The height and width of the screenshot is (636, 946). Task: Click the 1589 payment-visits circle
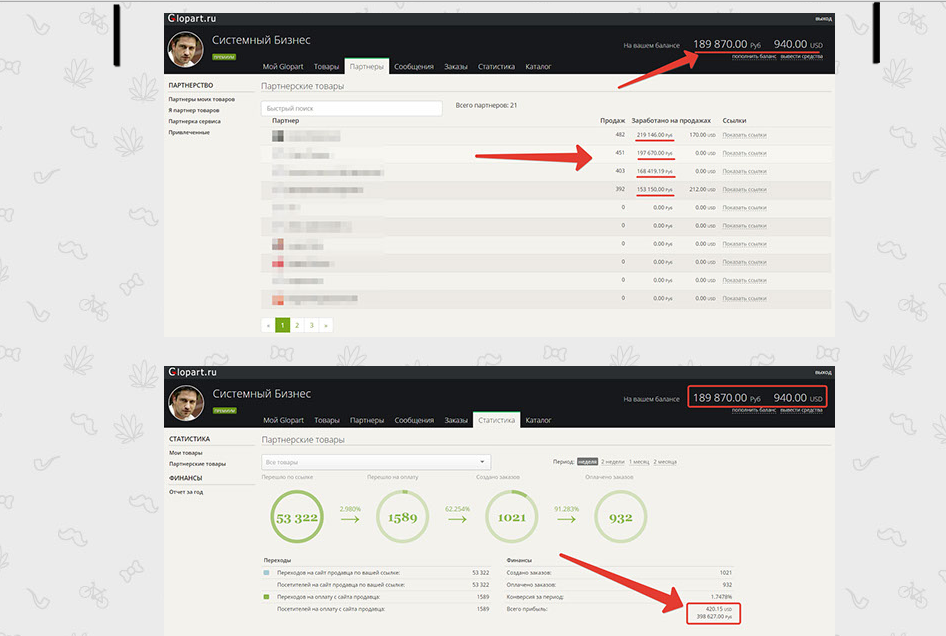(x=402, y=517)
